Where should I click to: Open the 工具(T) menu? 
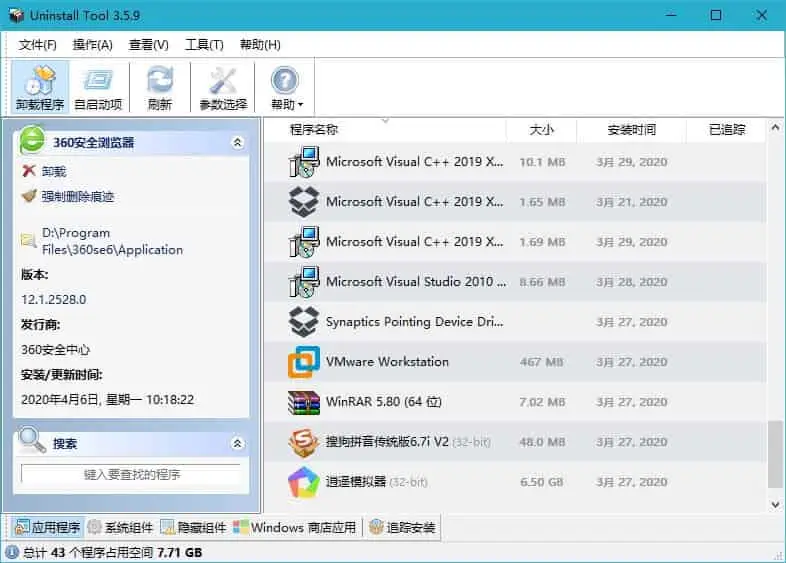click(205, 45)
